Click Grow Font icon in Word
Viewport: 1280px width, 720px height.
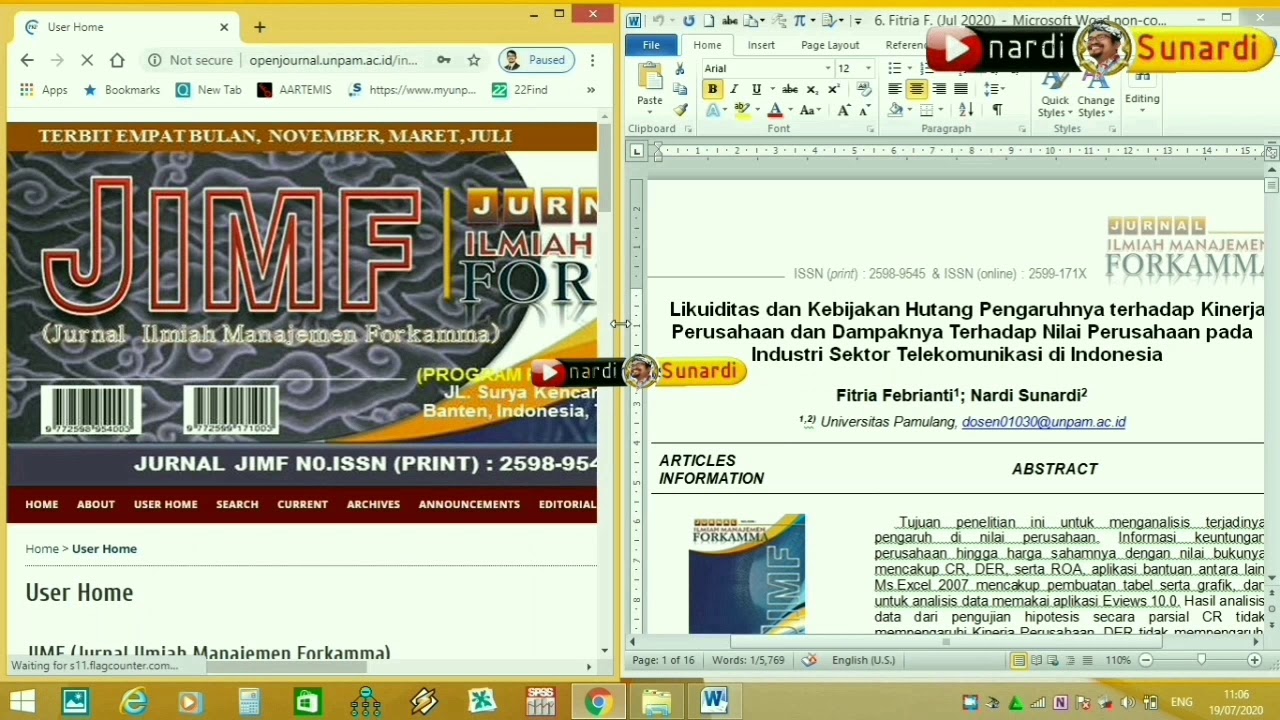coord(843,110)
